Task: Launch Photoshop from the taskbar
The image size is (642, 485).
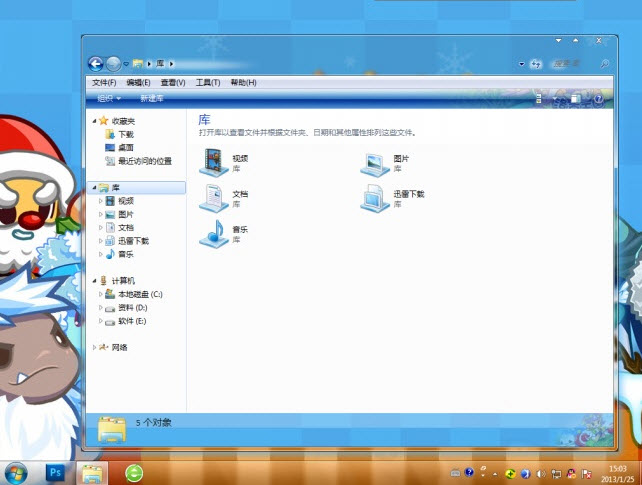Action: click(56, 472)
